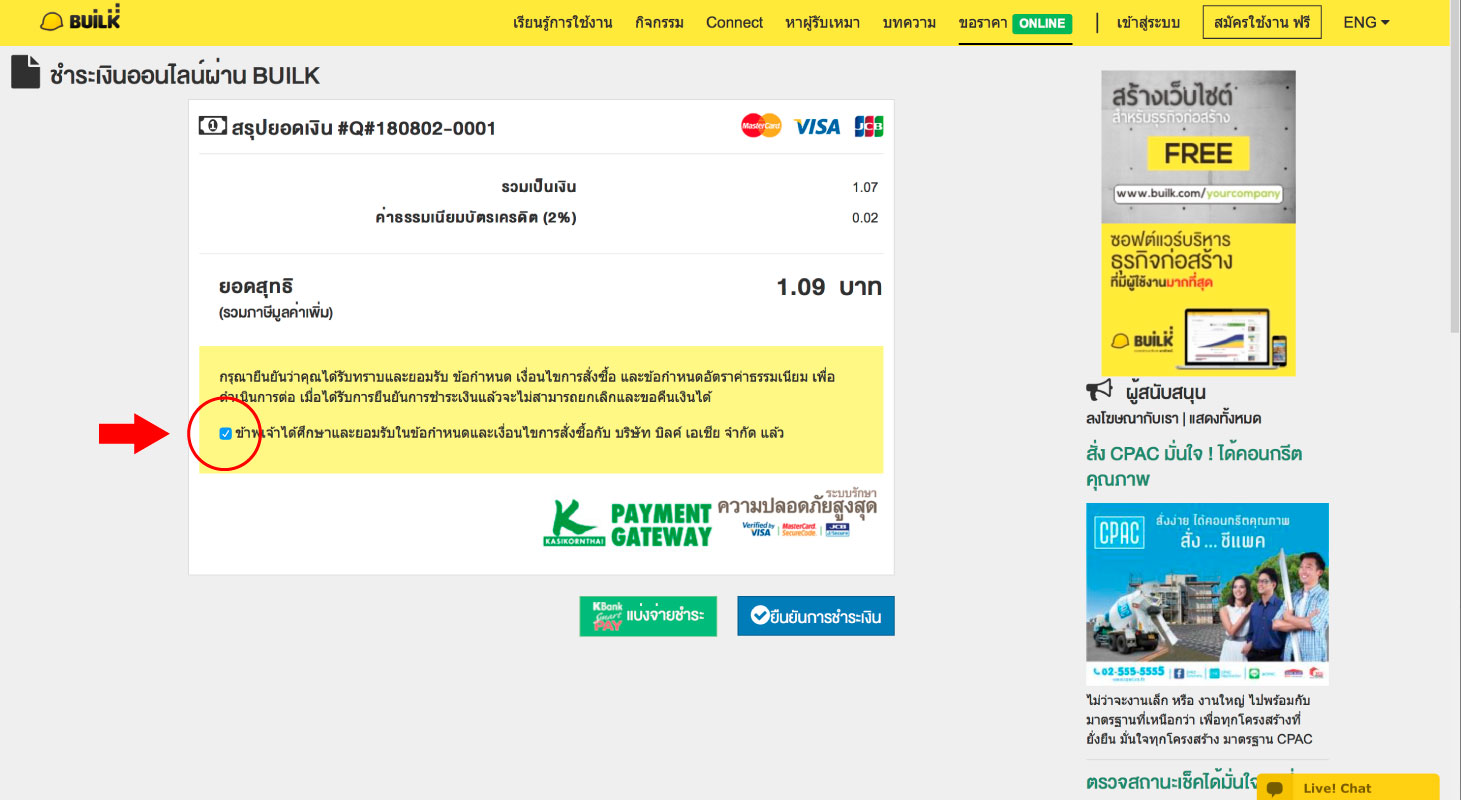Click the BUILK helmet logo
This screenshot has width=1461, height=800.
79,21
